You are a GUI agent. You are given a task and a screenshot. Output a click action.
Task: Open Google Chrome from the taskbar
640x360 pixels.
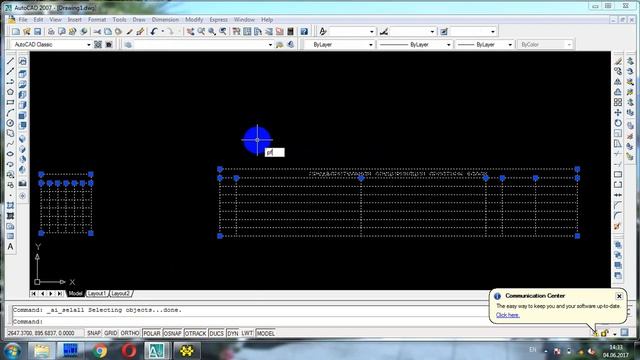[x=100, y=351]
